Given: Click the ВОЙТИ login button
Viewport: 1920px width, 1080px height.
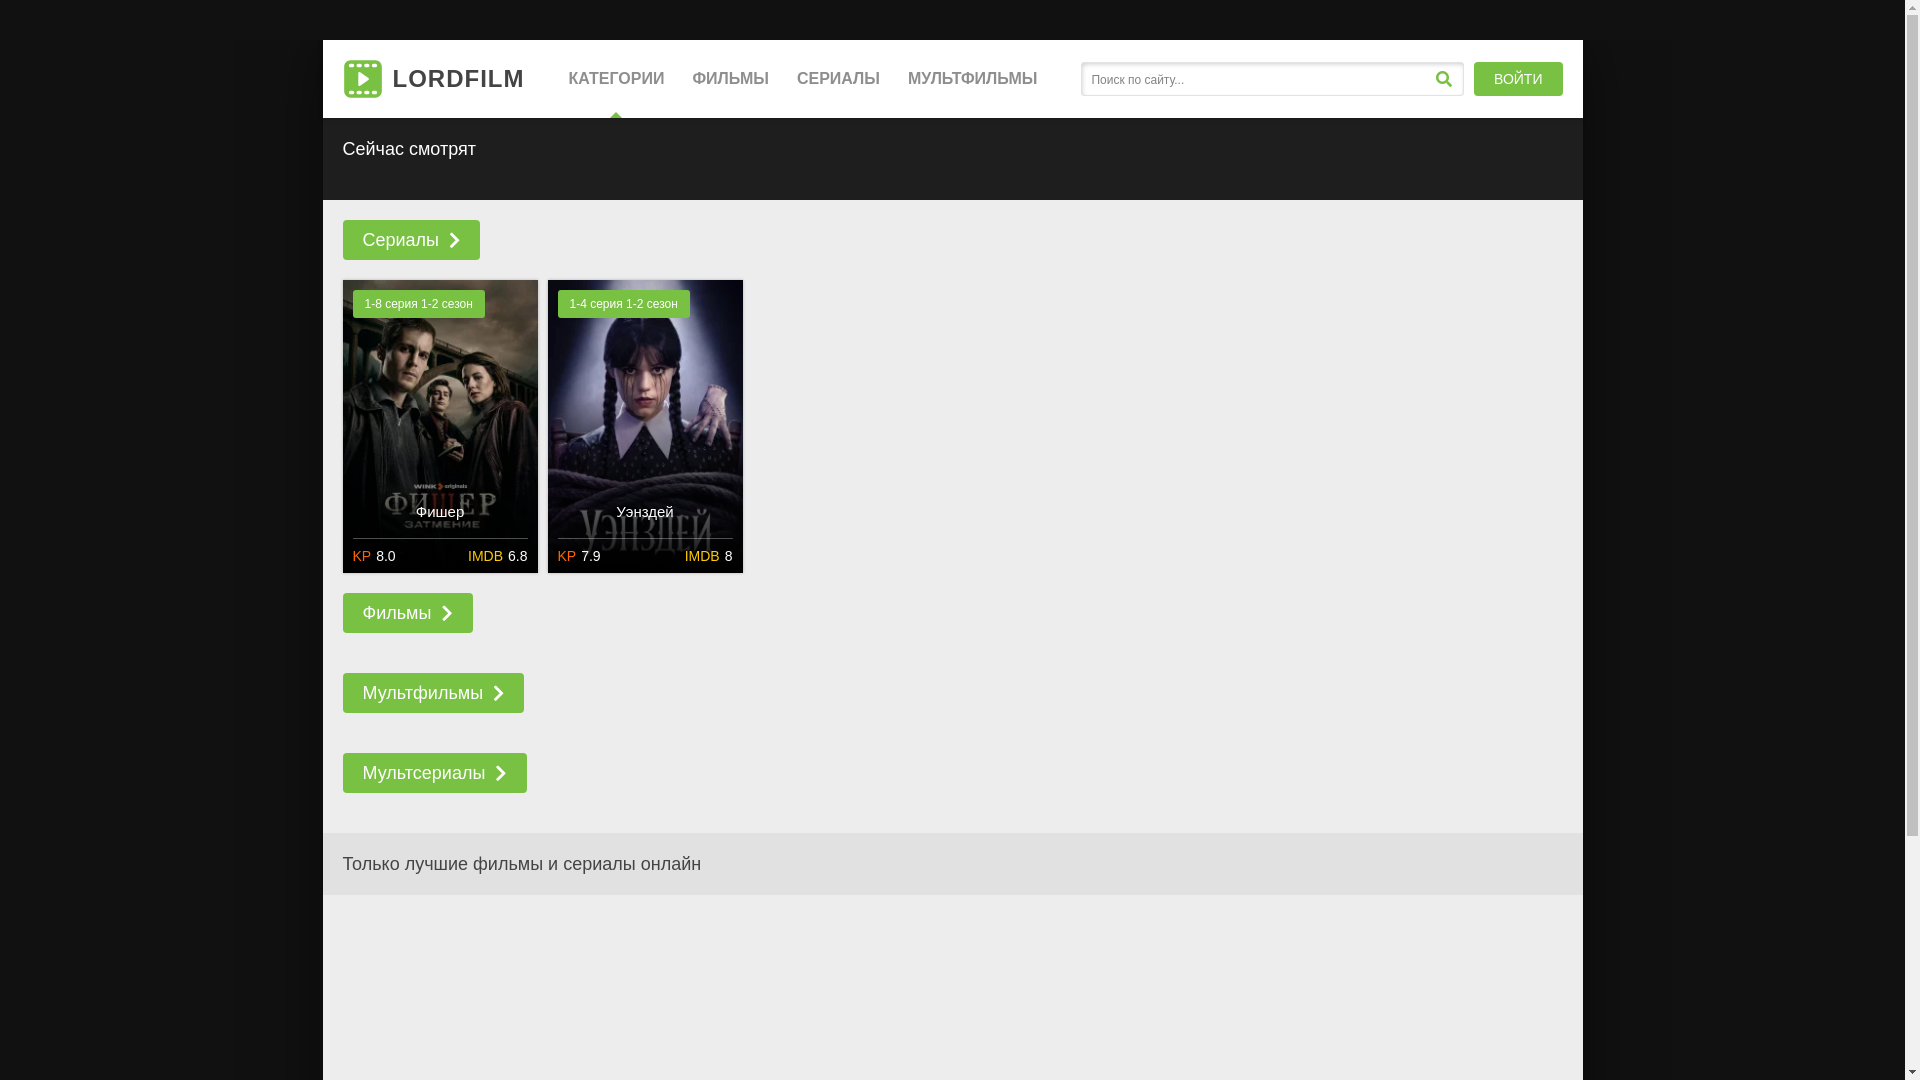Looking at the screenshot, I should pyautogui.click(x=1518, y=79).
